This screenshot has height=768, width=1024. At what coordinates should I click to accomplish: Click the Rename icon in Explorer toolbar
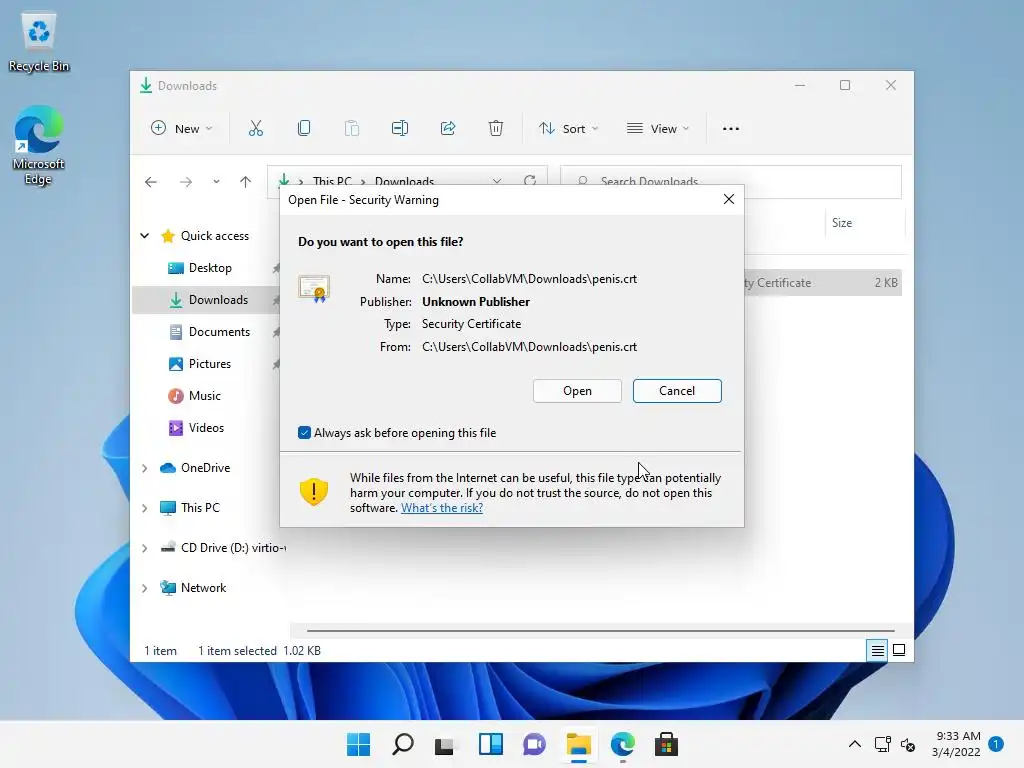tap(400, 129)
